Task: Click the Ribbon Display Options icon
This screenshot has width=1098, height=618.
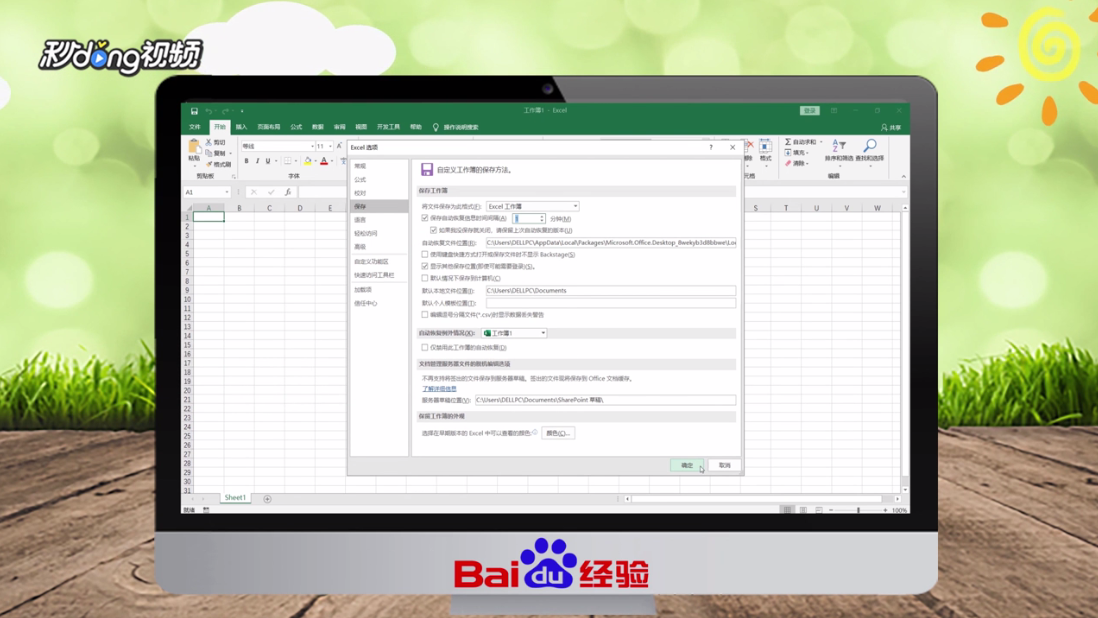Action: coord(834,111)
